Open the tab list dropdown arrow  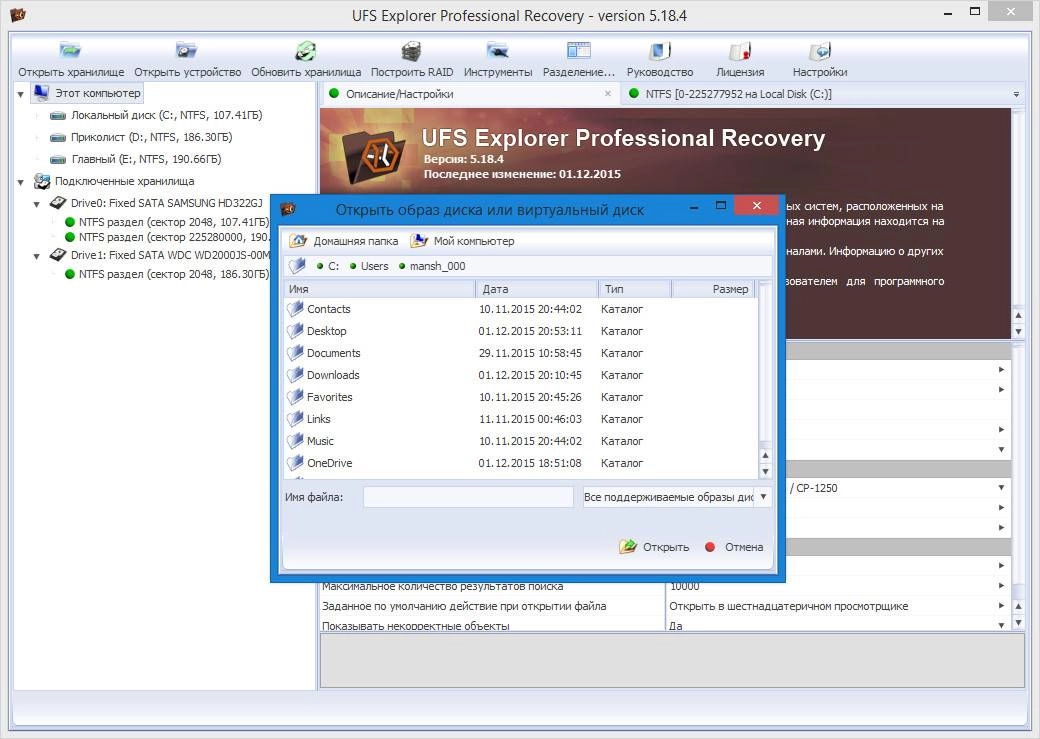point(1016,94)
